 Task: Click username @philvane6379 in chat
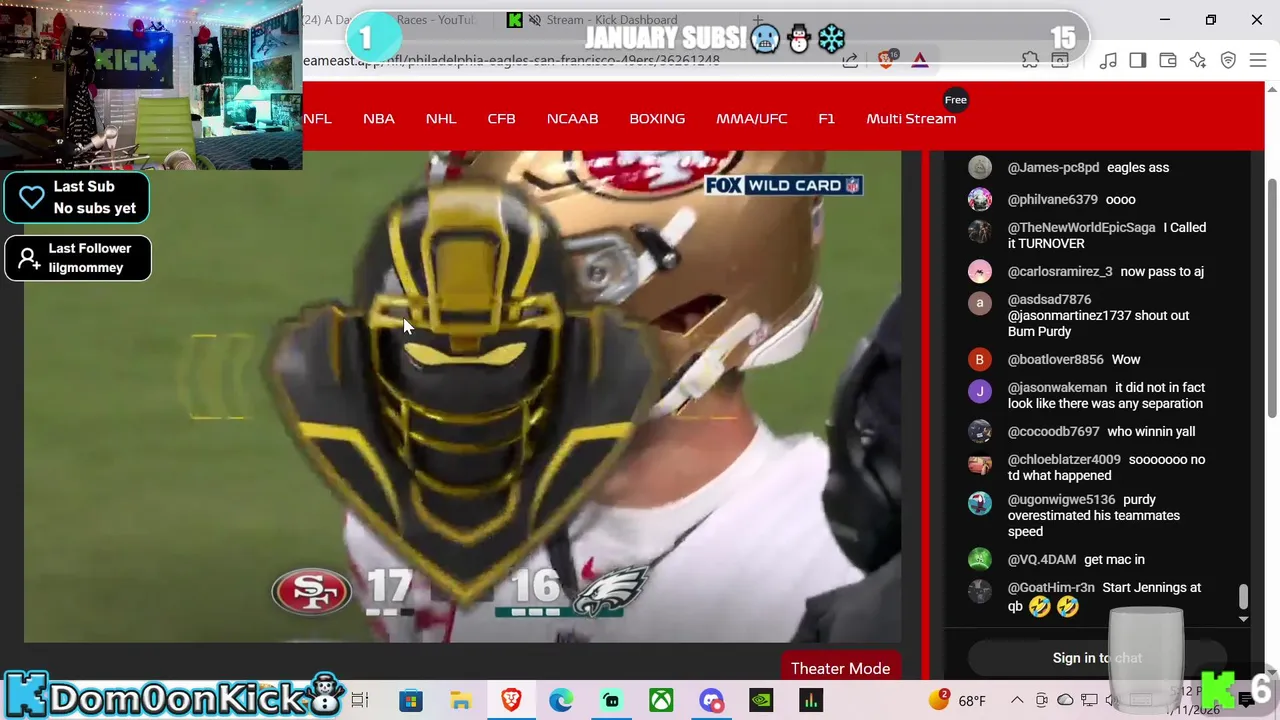(x=1052, y=199)
